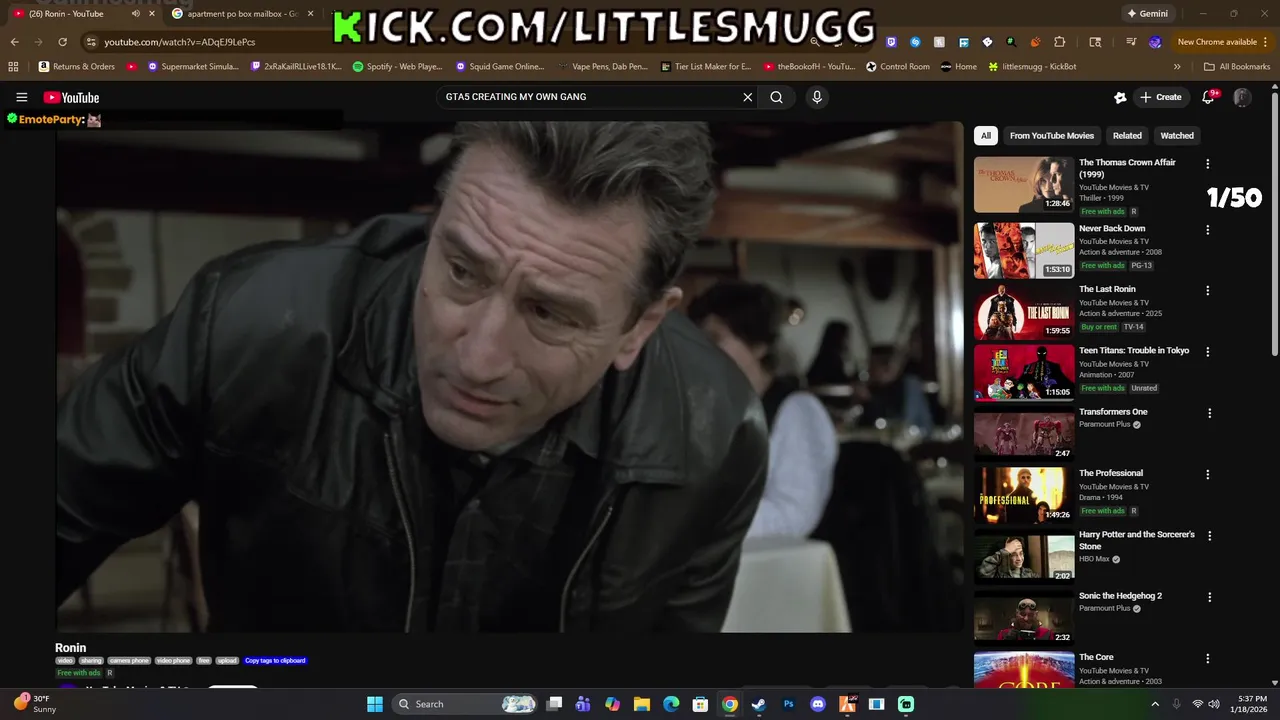Screen dimensions: 1280x720
Task: Open more options for The Last Ronin
Action: pyautogui.click(x=1207, y=291)
